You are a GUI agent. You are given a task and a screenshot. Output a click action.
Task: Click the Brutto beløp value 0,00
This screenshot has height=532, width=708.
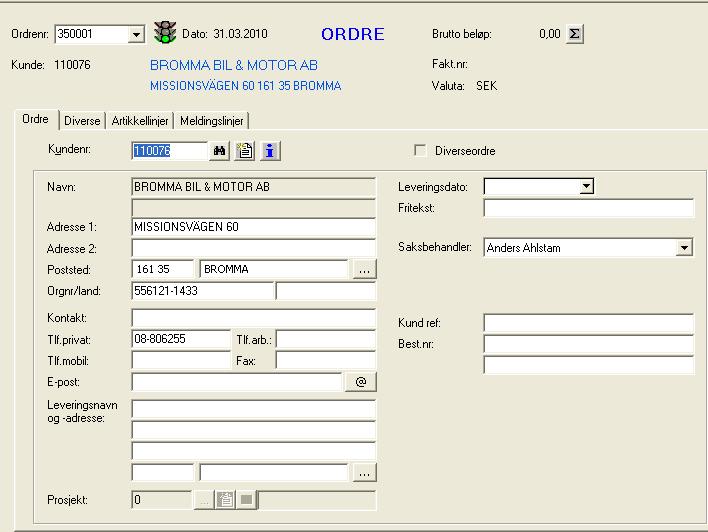click(x=550, y=34)
